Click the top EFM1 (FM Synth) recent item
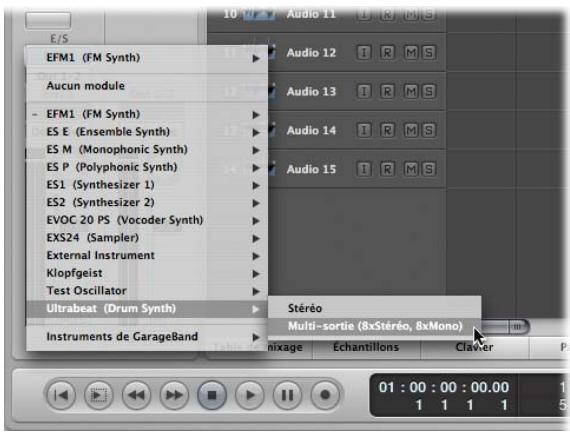 click(147, 57)
